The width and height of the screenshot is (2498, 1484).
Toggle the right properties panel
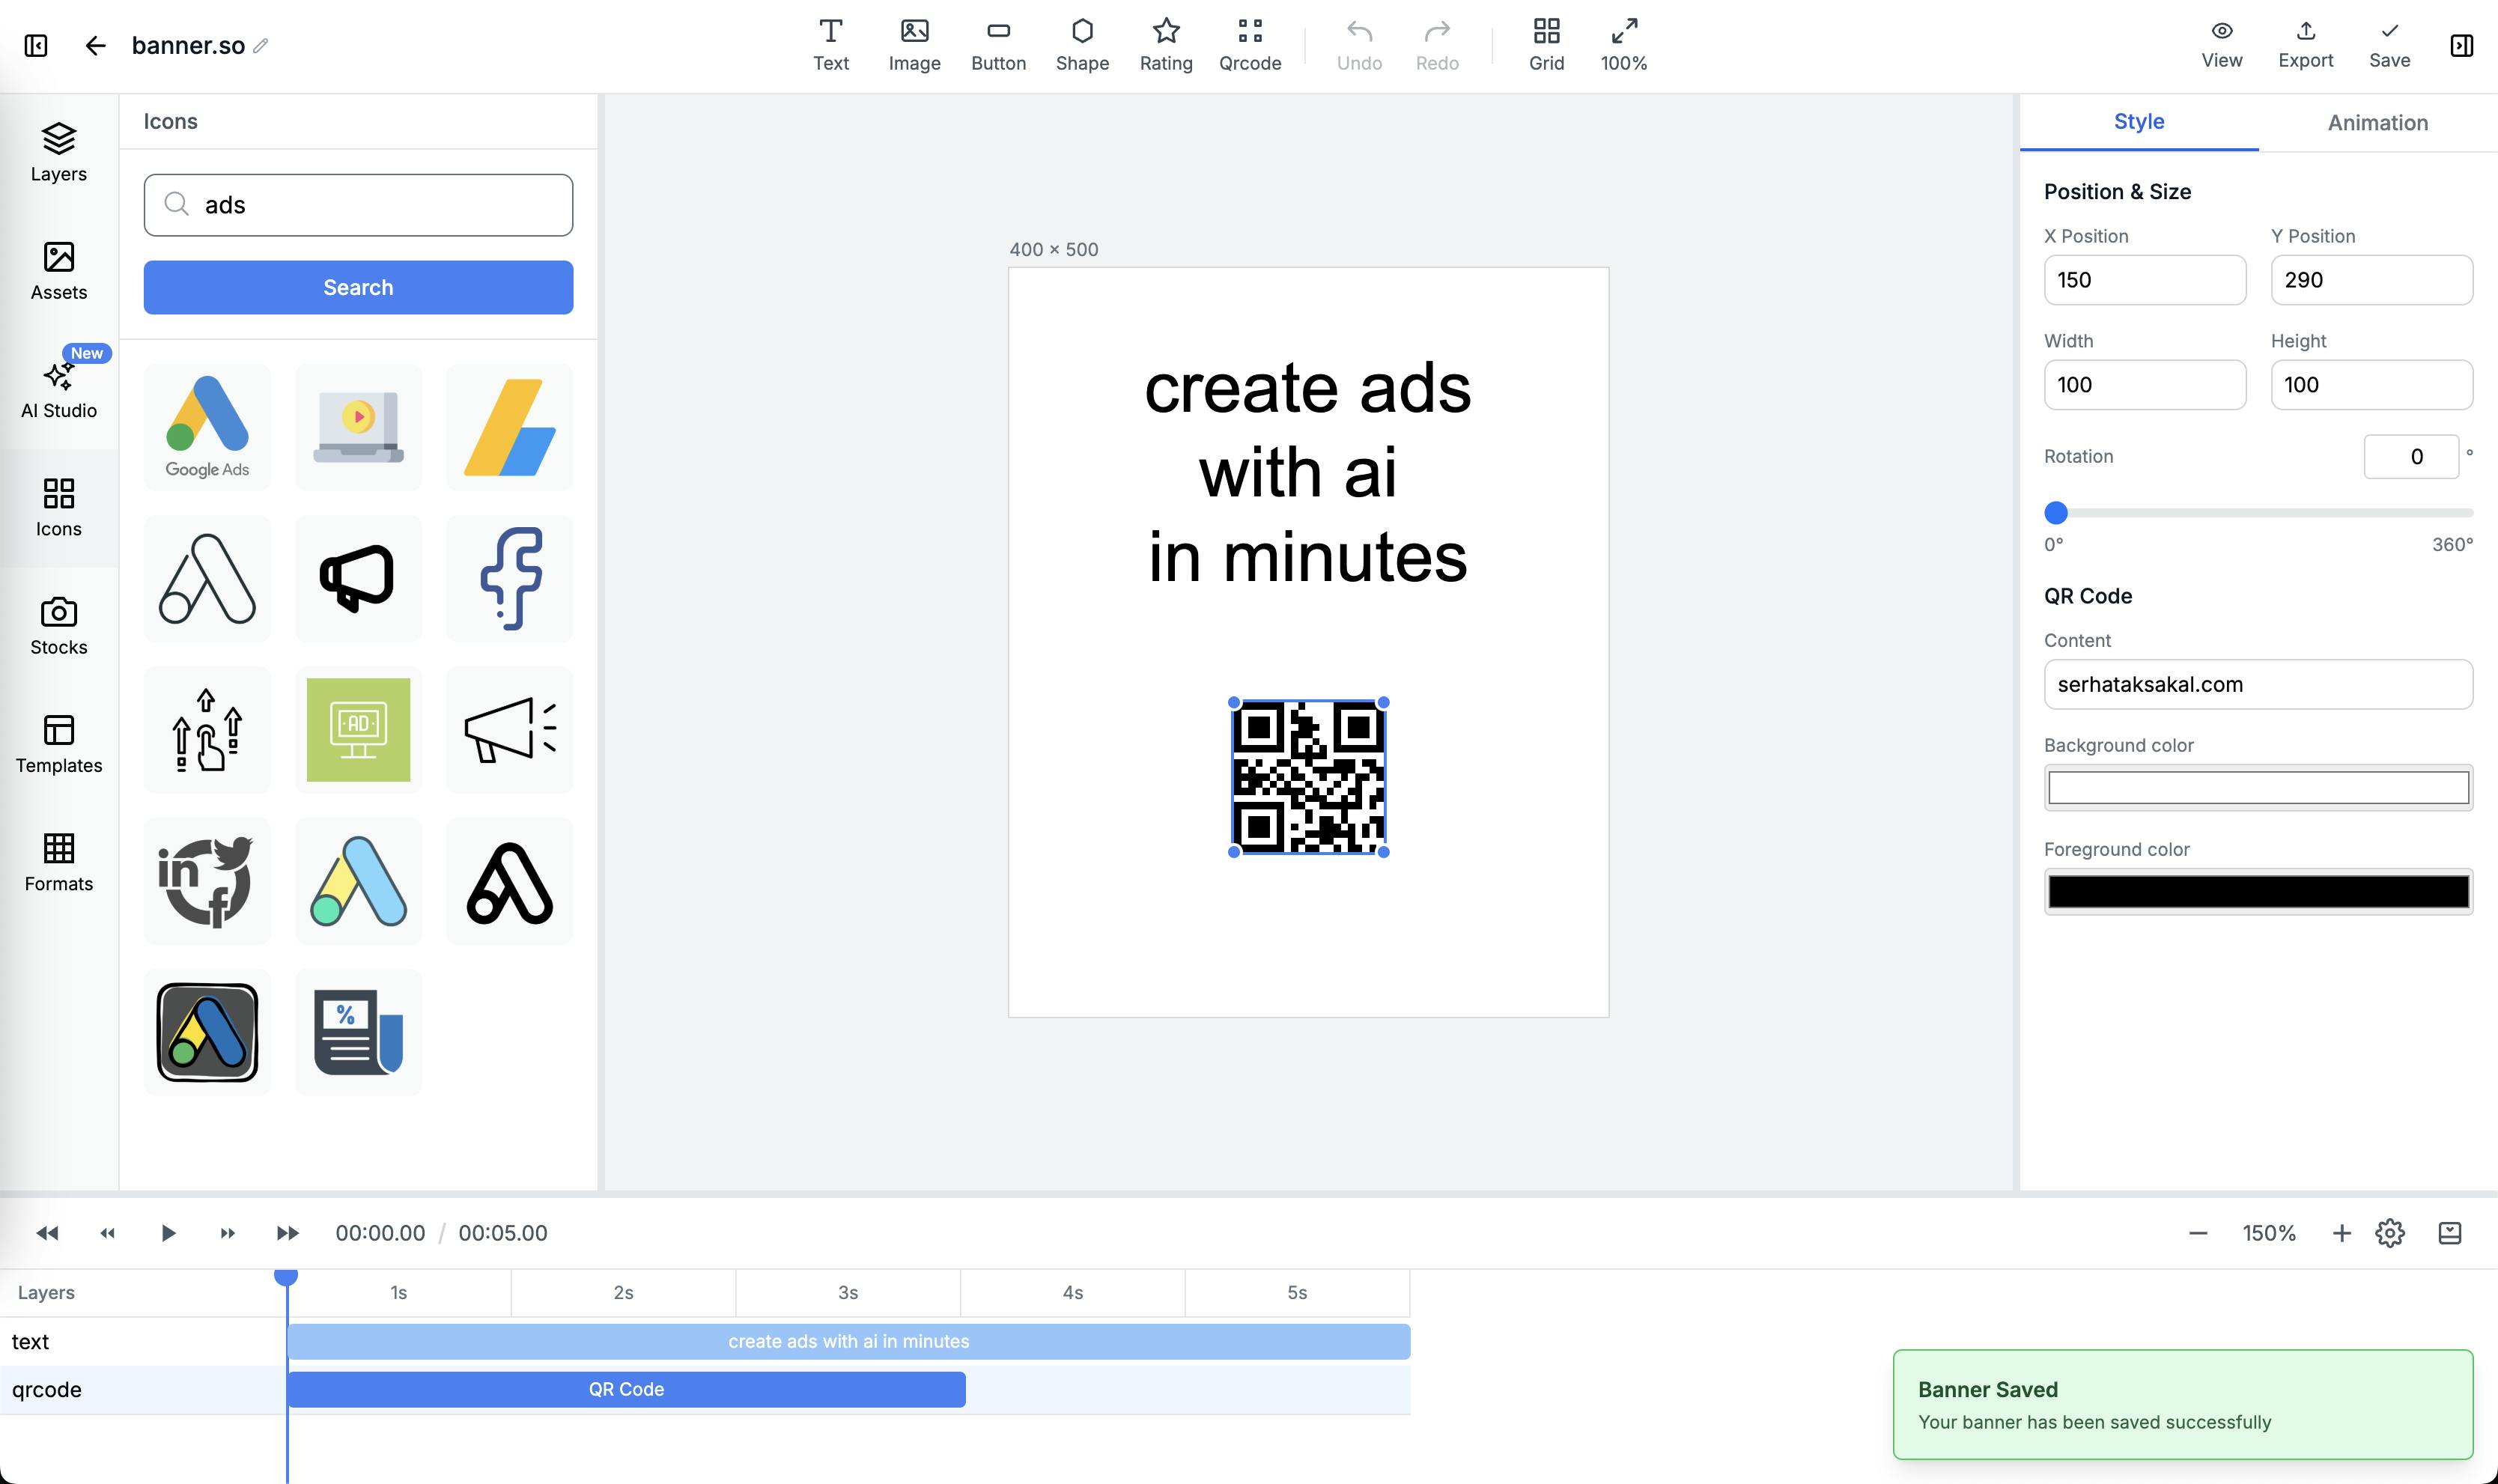(x=2461, y=46)
